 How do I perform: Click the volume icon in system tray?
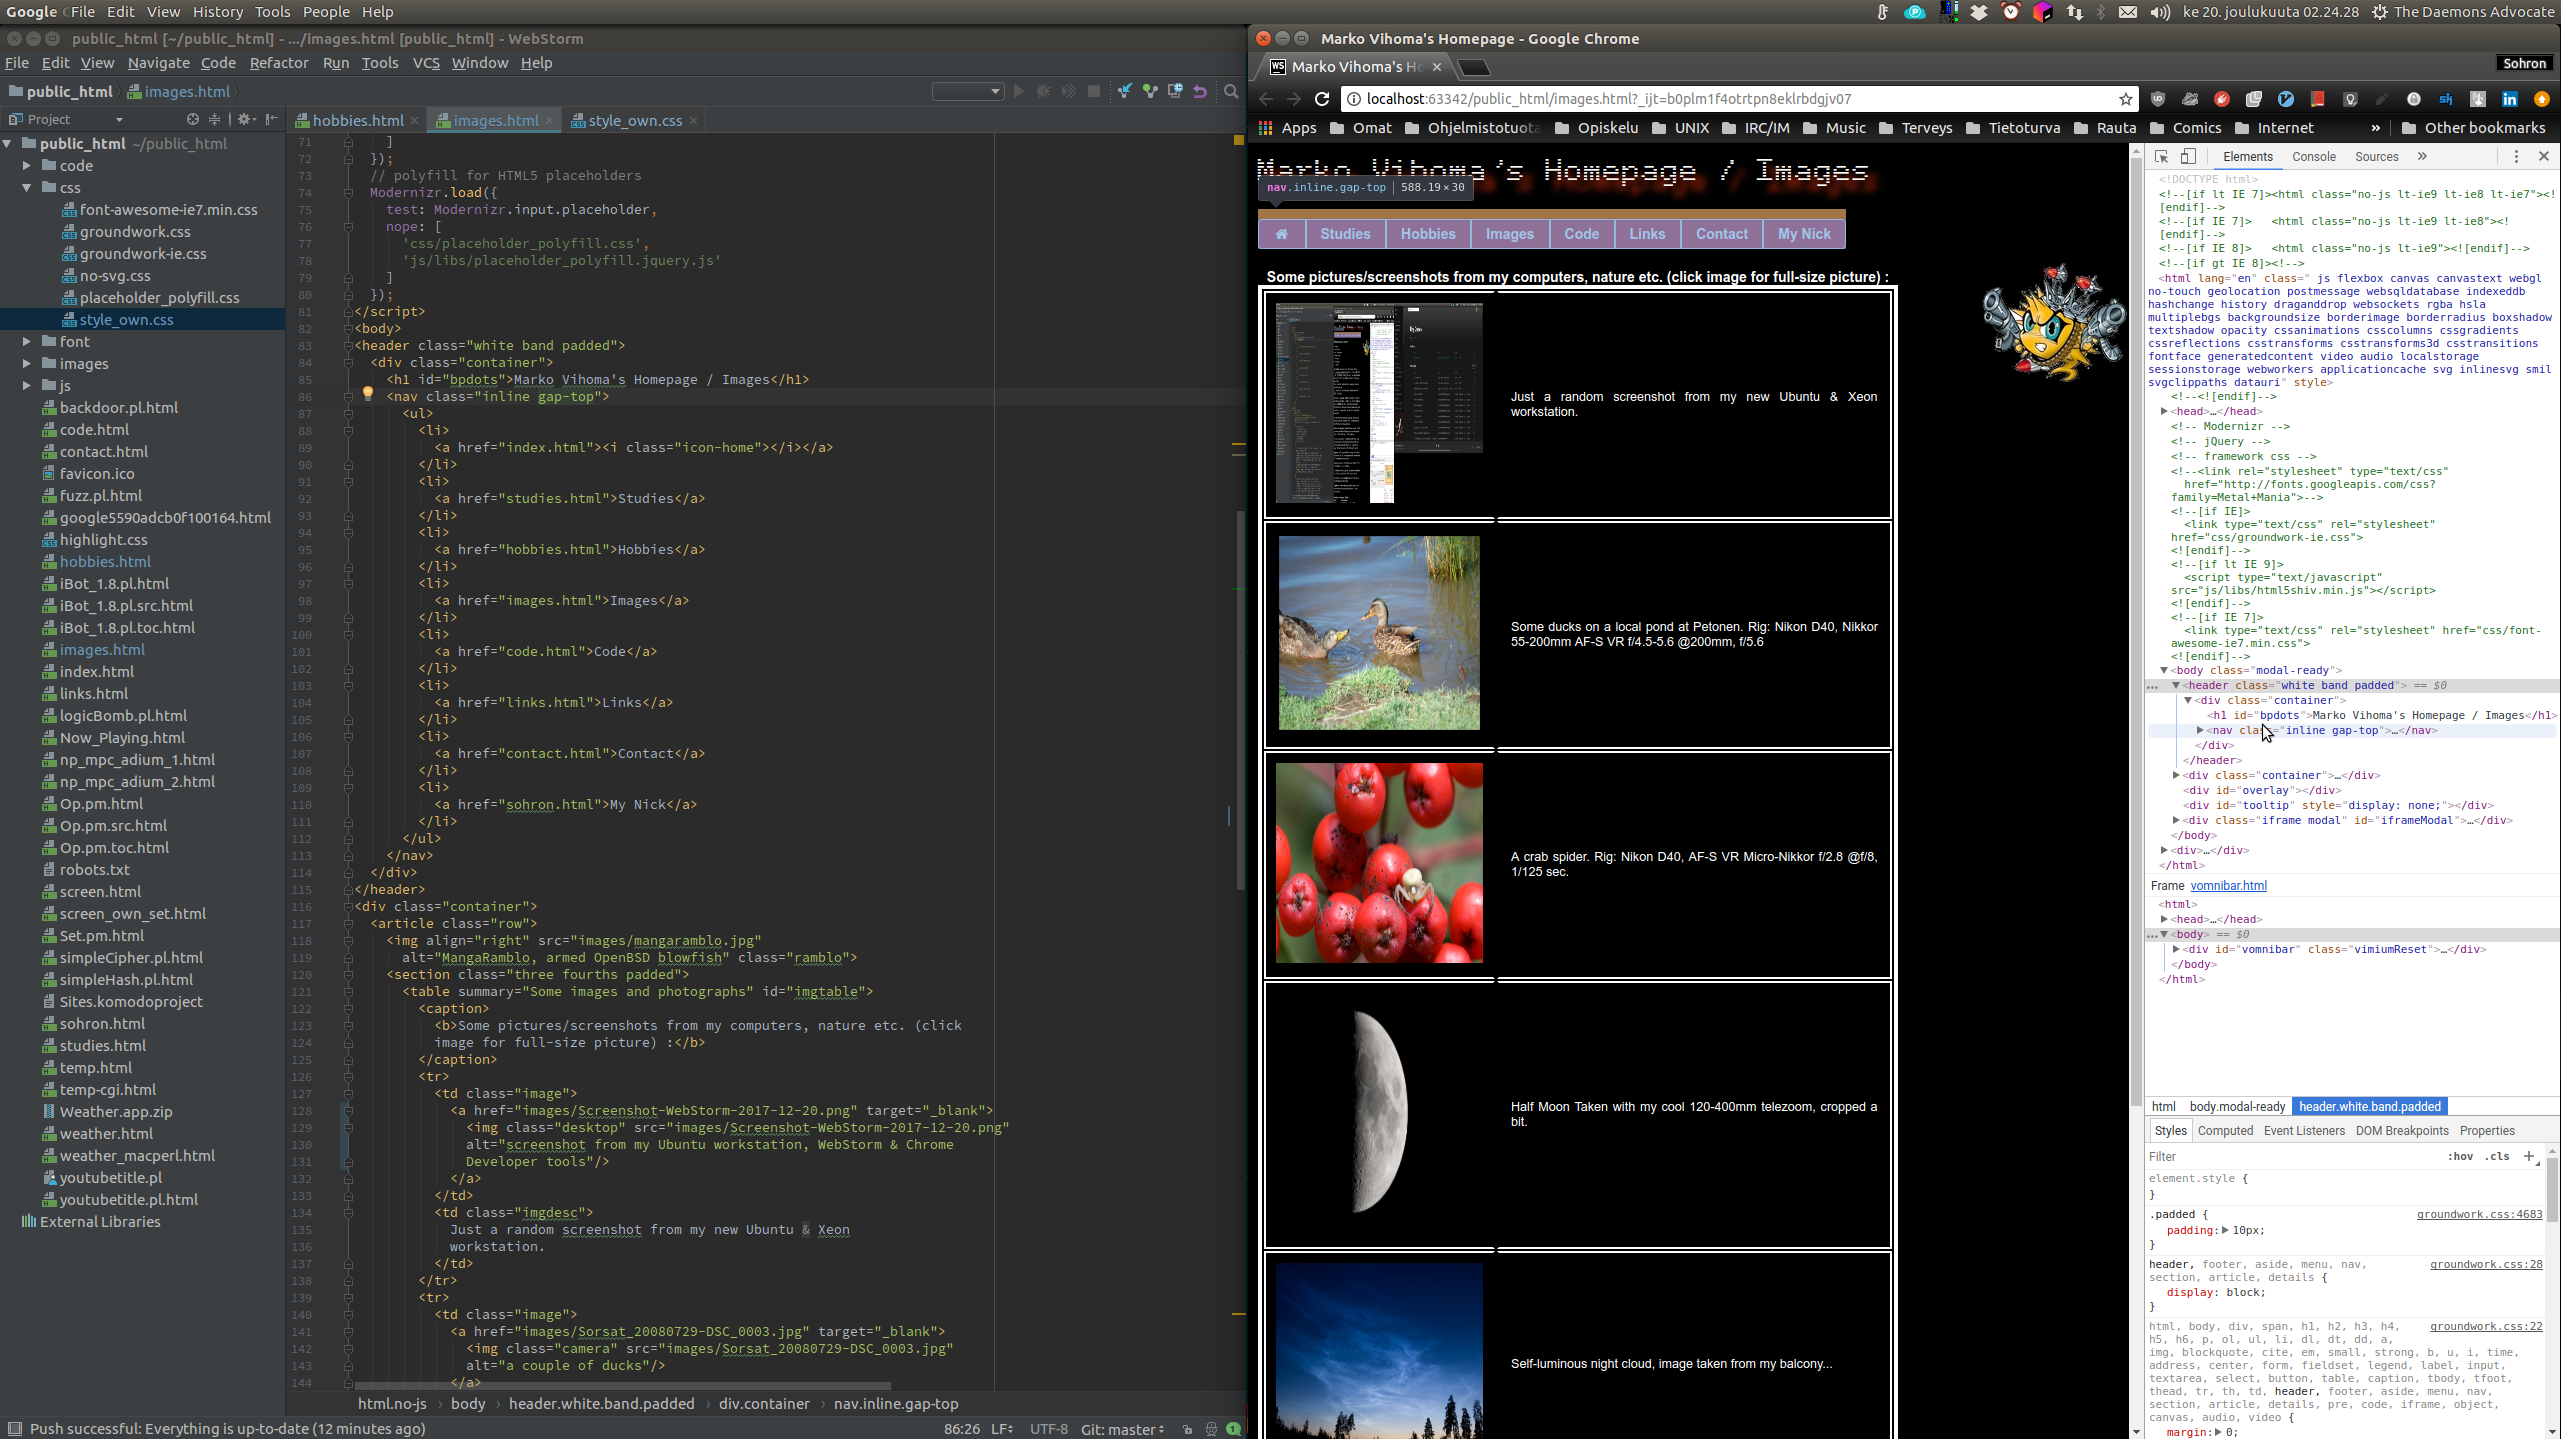click(2160, 12)
